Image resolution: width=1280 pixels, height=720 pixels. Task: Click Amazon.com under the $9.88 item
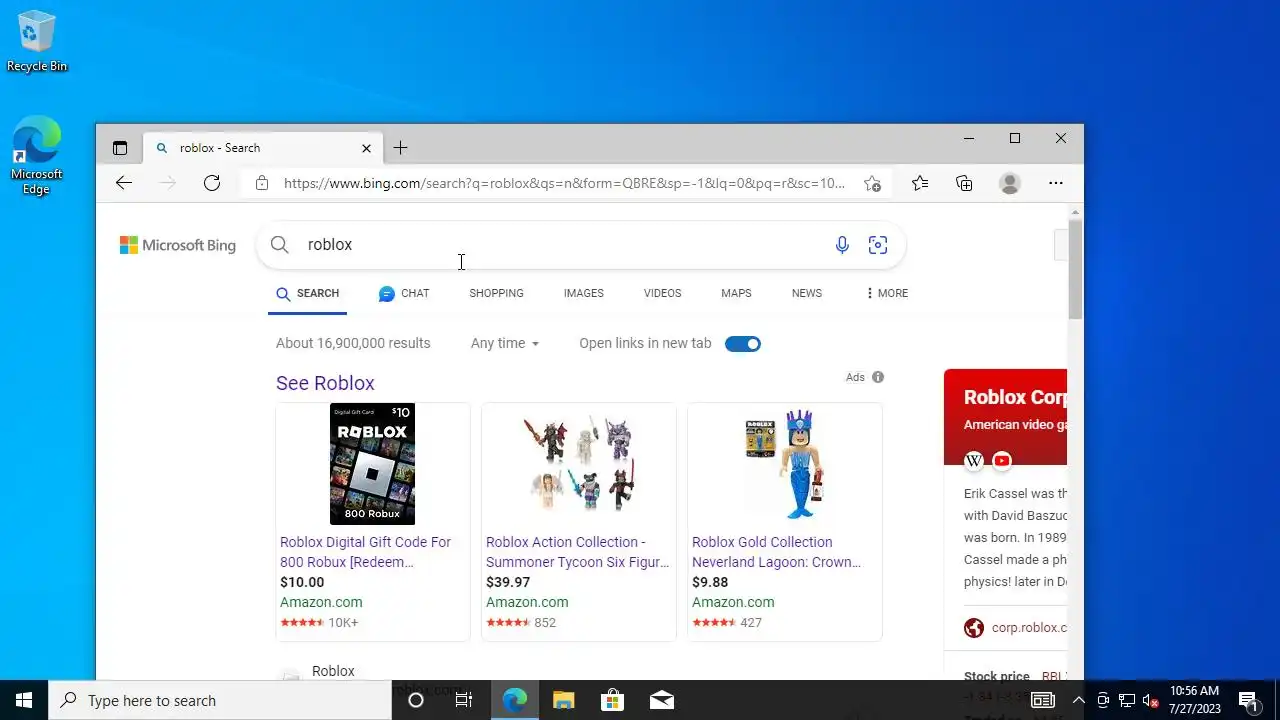click(733, 602)
